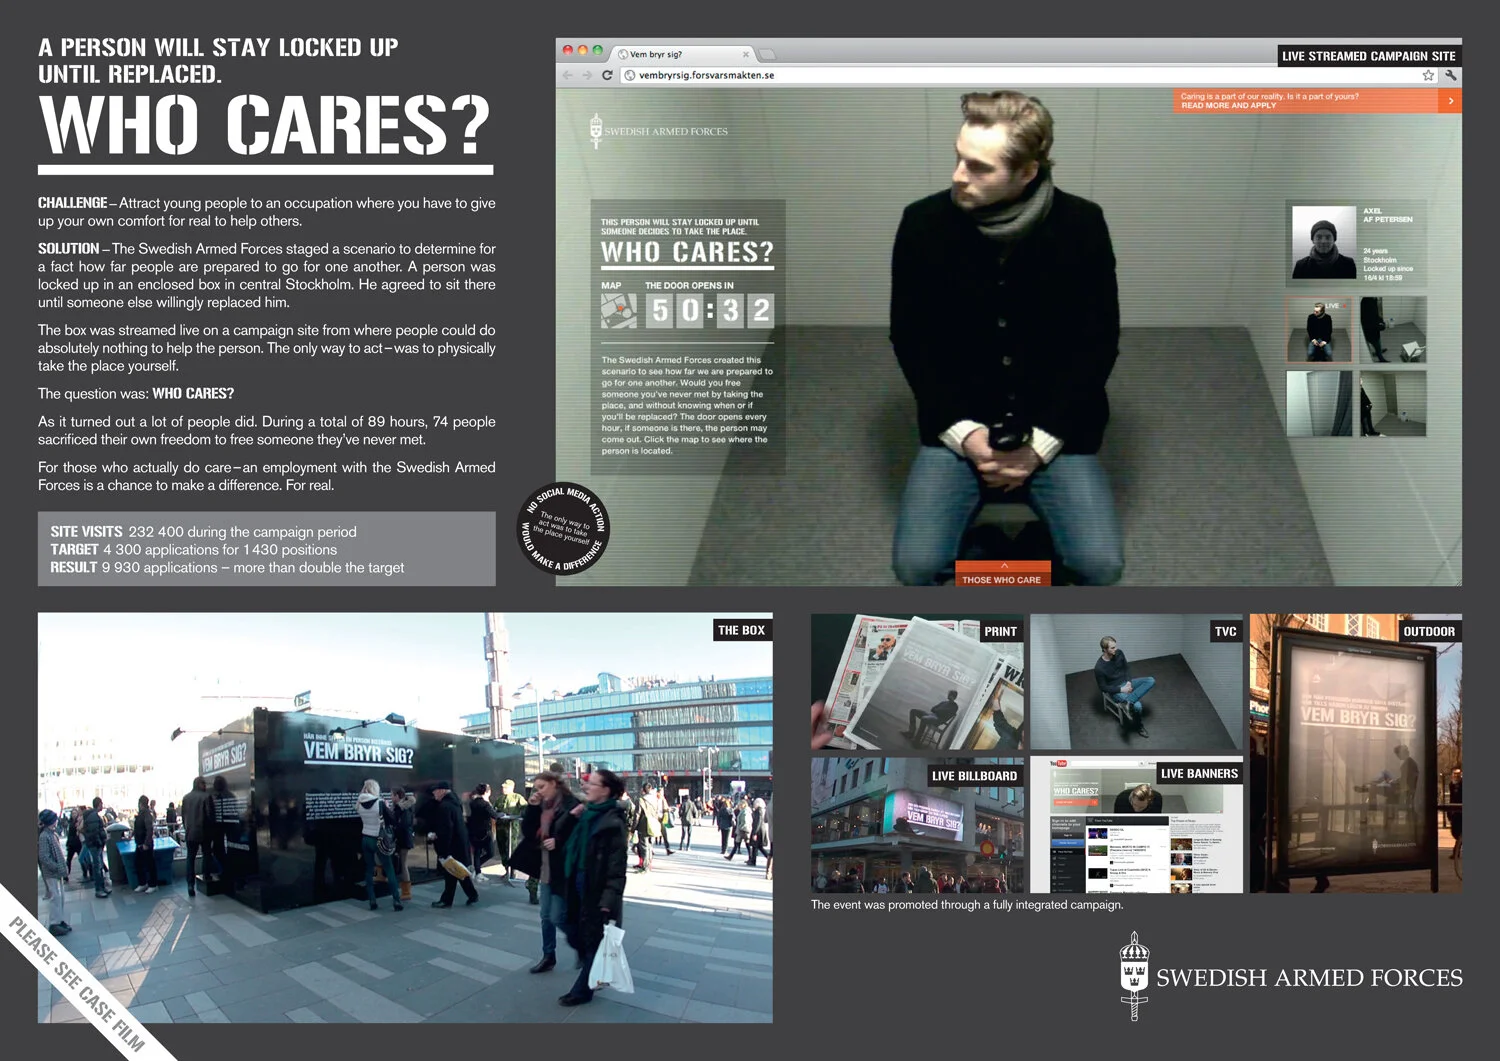1500x1061 pixels.
Task: Open the TVC seated man image
Action: pos(1136,682)
